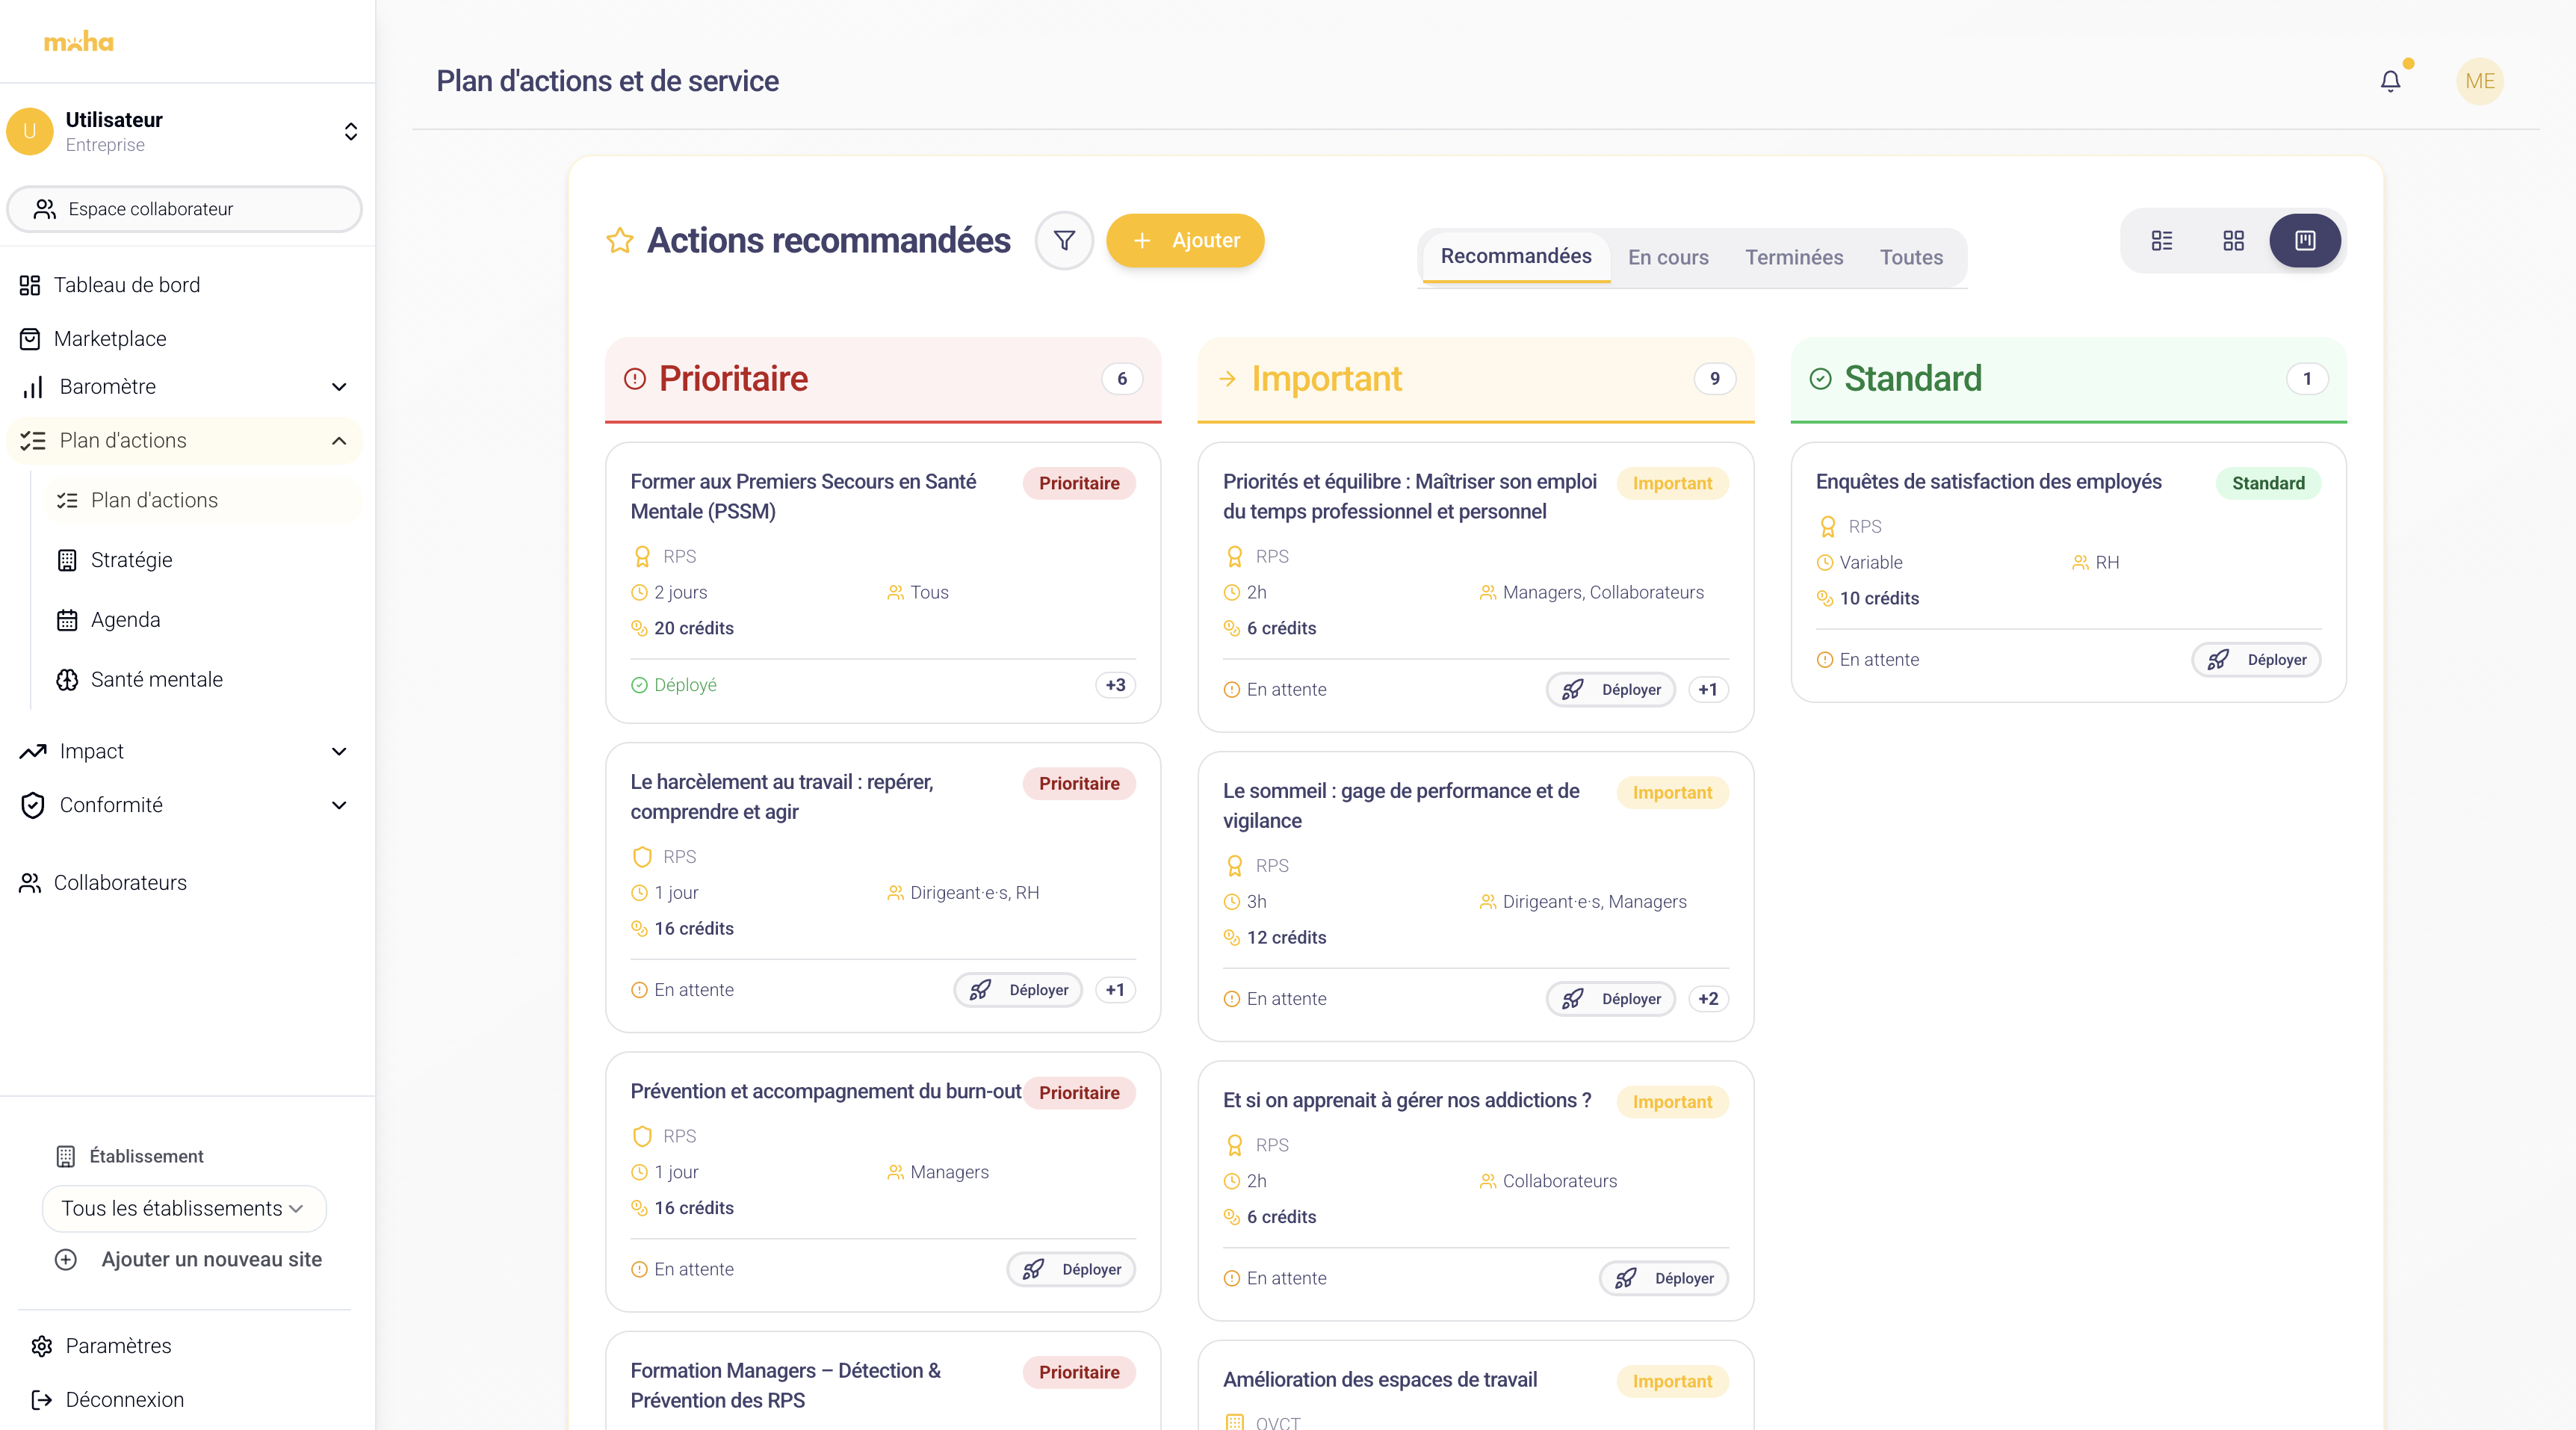The height and width of the screenshot is (1430, 2576).
Task: Log out via Déconnexion
Action: (x=124, y=1400)
